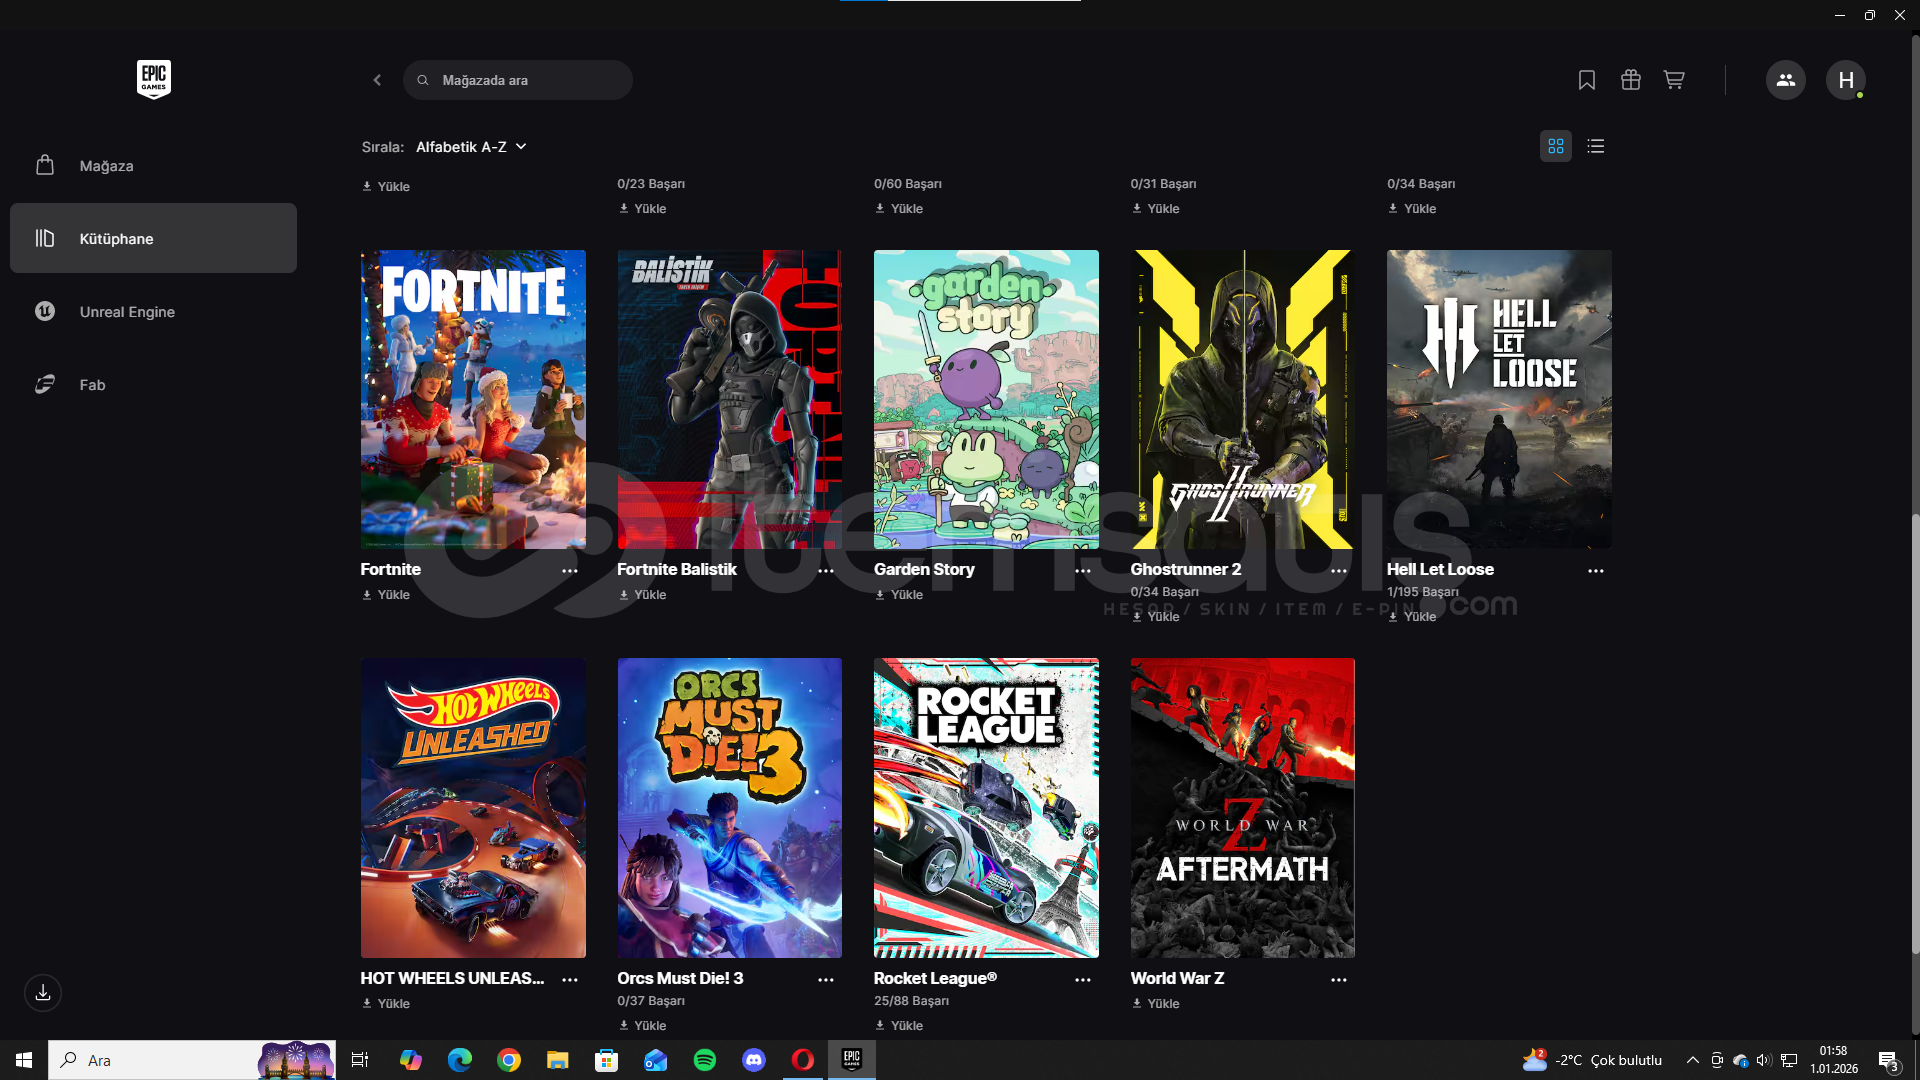Click the Garden Story cover thumbnail
1920x1080 pixels.
pyautogui.click(x=986, y=399)
